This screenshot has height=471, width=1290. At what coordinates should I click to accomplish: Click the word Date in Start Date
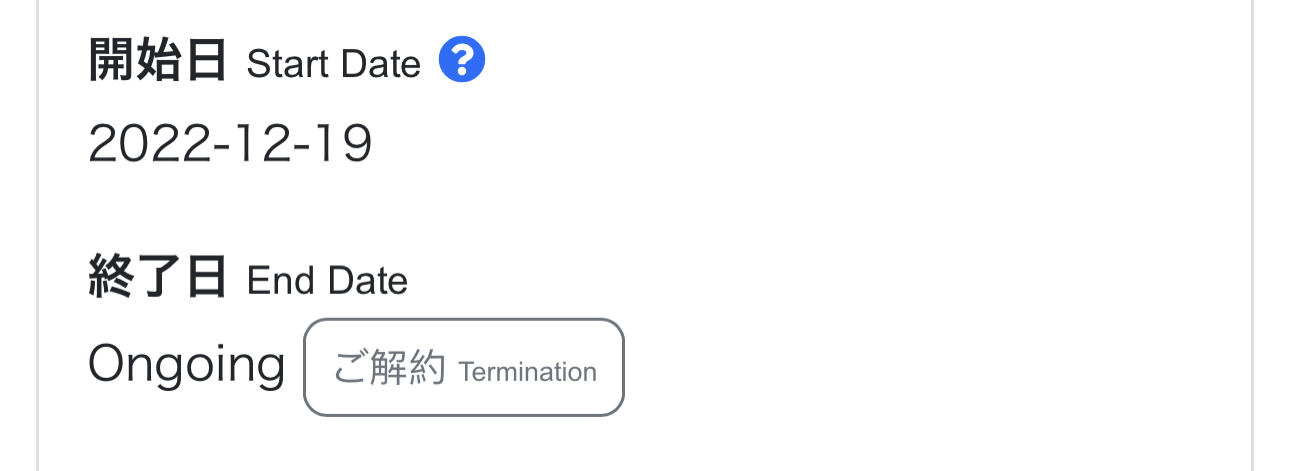point(380,64)
